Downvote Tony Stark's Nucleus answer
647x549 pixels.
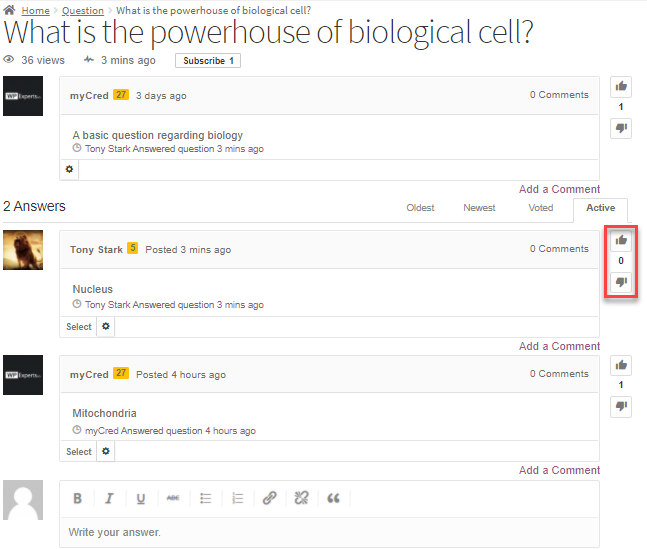click(621, 282)
